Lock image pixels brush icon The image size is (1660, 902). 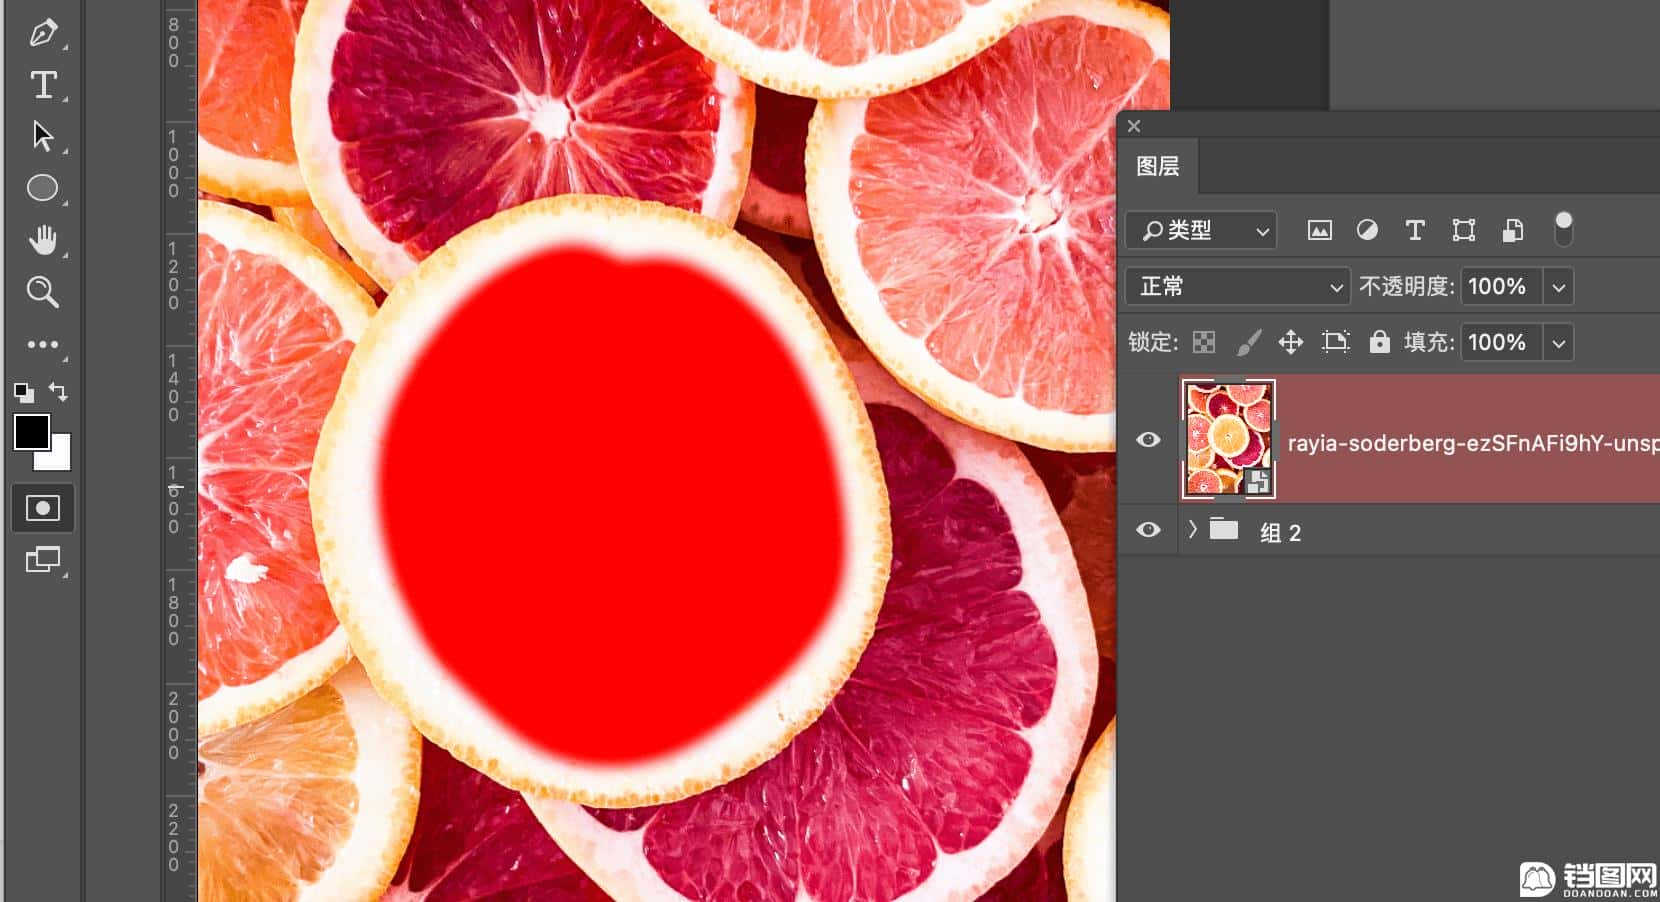(1248, 343)
